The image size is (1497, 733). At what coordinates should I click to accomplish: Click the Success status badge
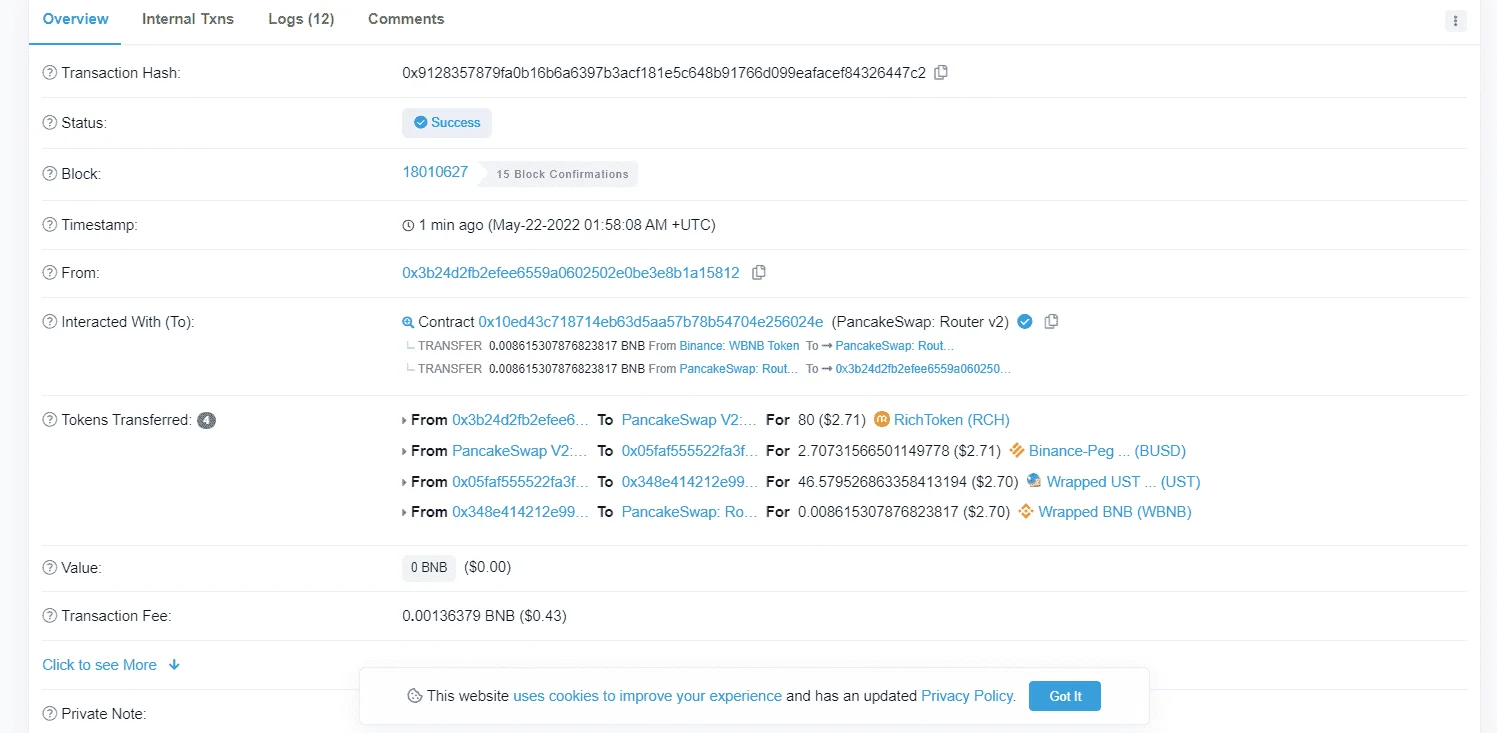[x=447, y=123]
